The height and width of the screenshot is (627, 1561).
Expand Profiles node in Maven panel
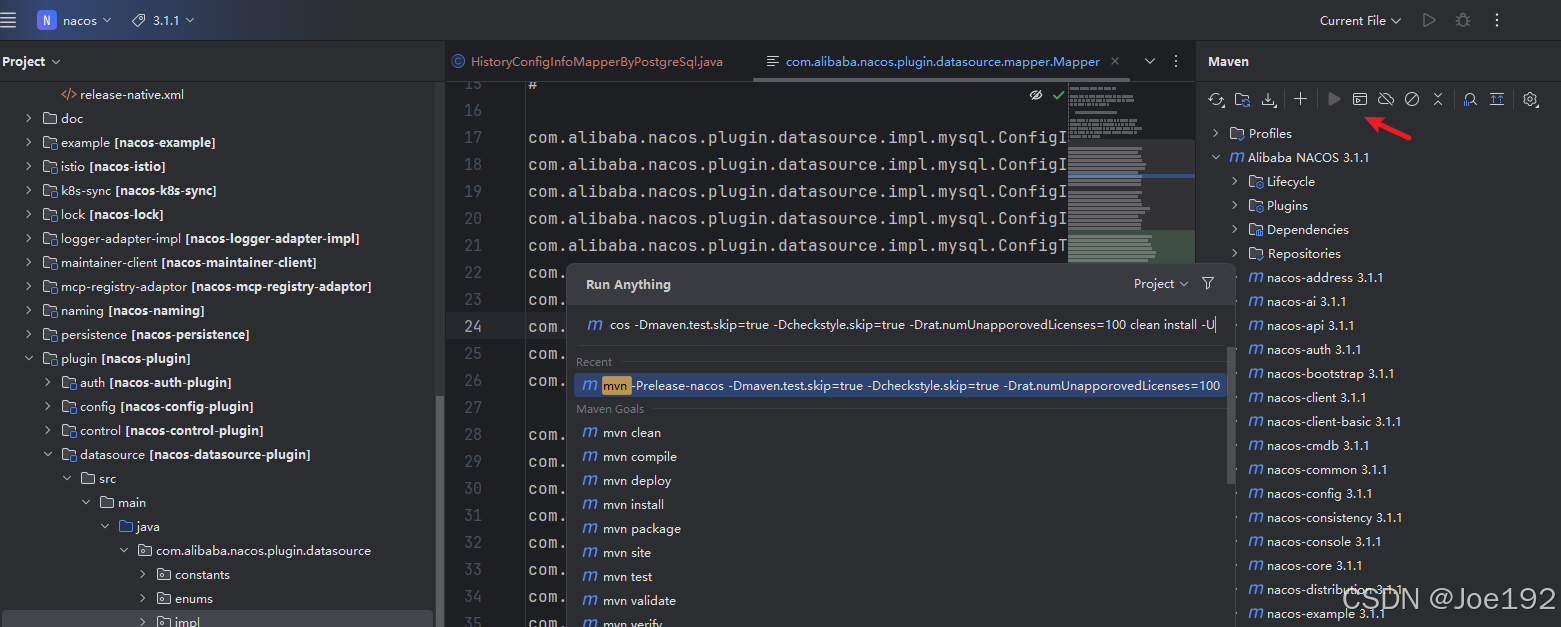1216,133
